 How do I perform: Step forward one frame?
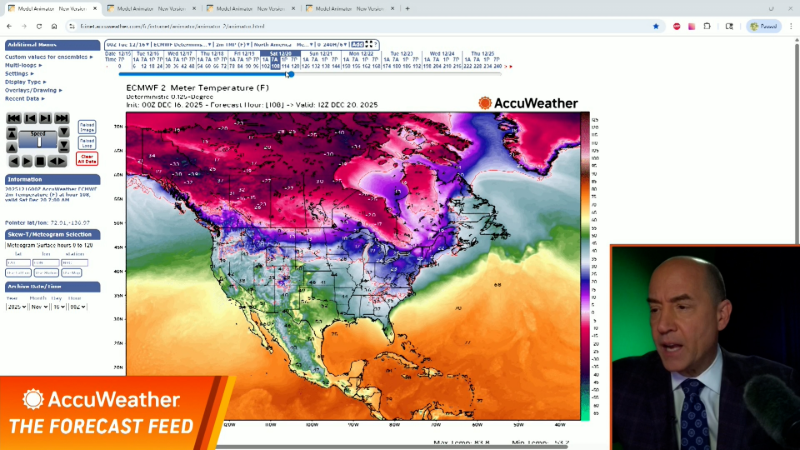46,118
